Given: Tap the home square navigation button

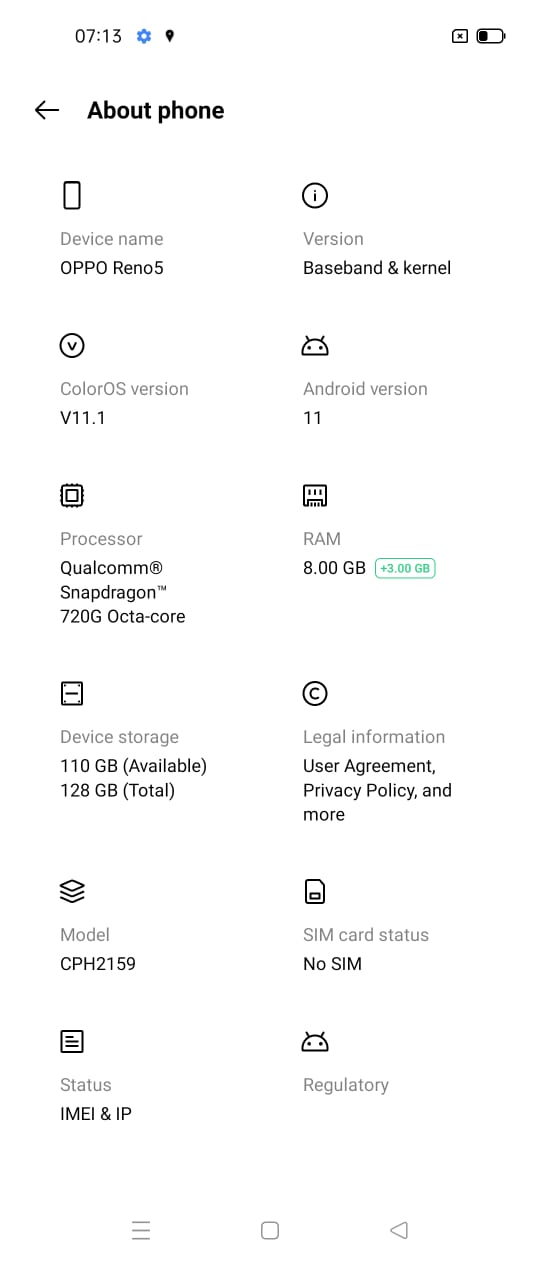Looking at the screenshot, I should point(270,1230).
